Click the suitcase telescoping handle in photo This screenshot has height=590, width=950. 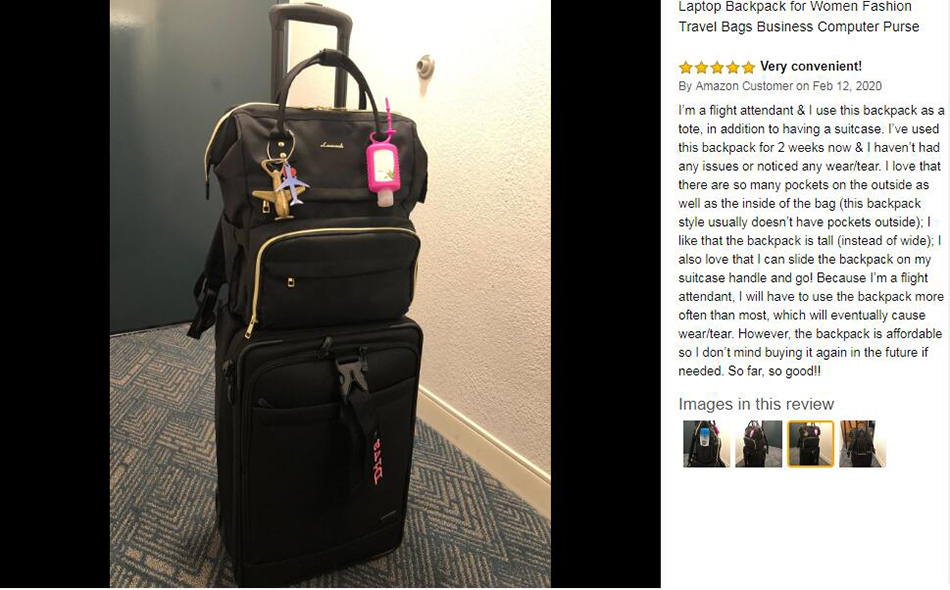click(x=310, y=48)
